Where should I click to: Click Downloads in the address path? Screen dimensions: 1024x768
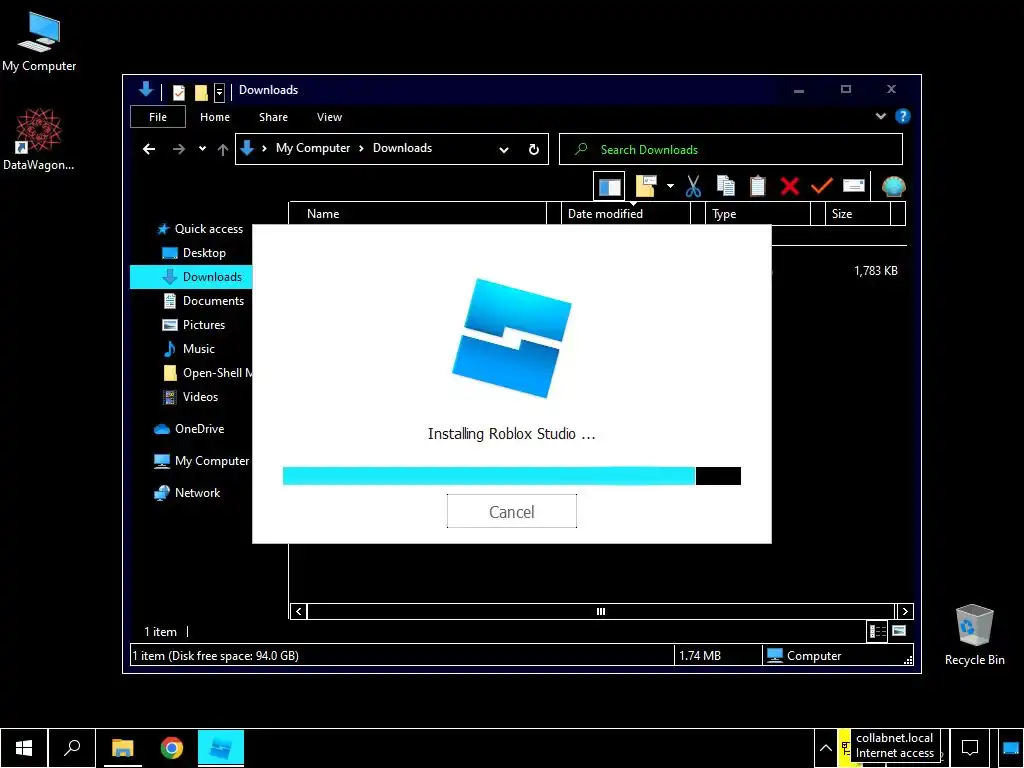tap(402, 148)
